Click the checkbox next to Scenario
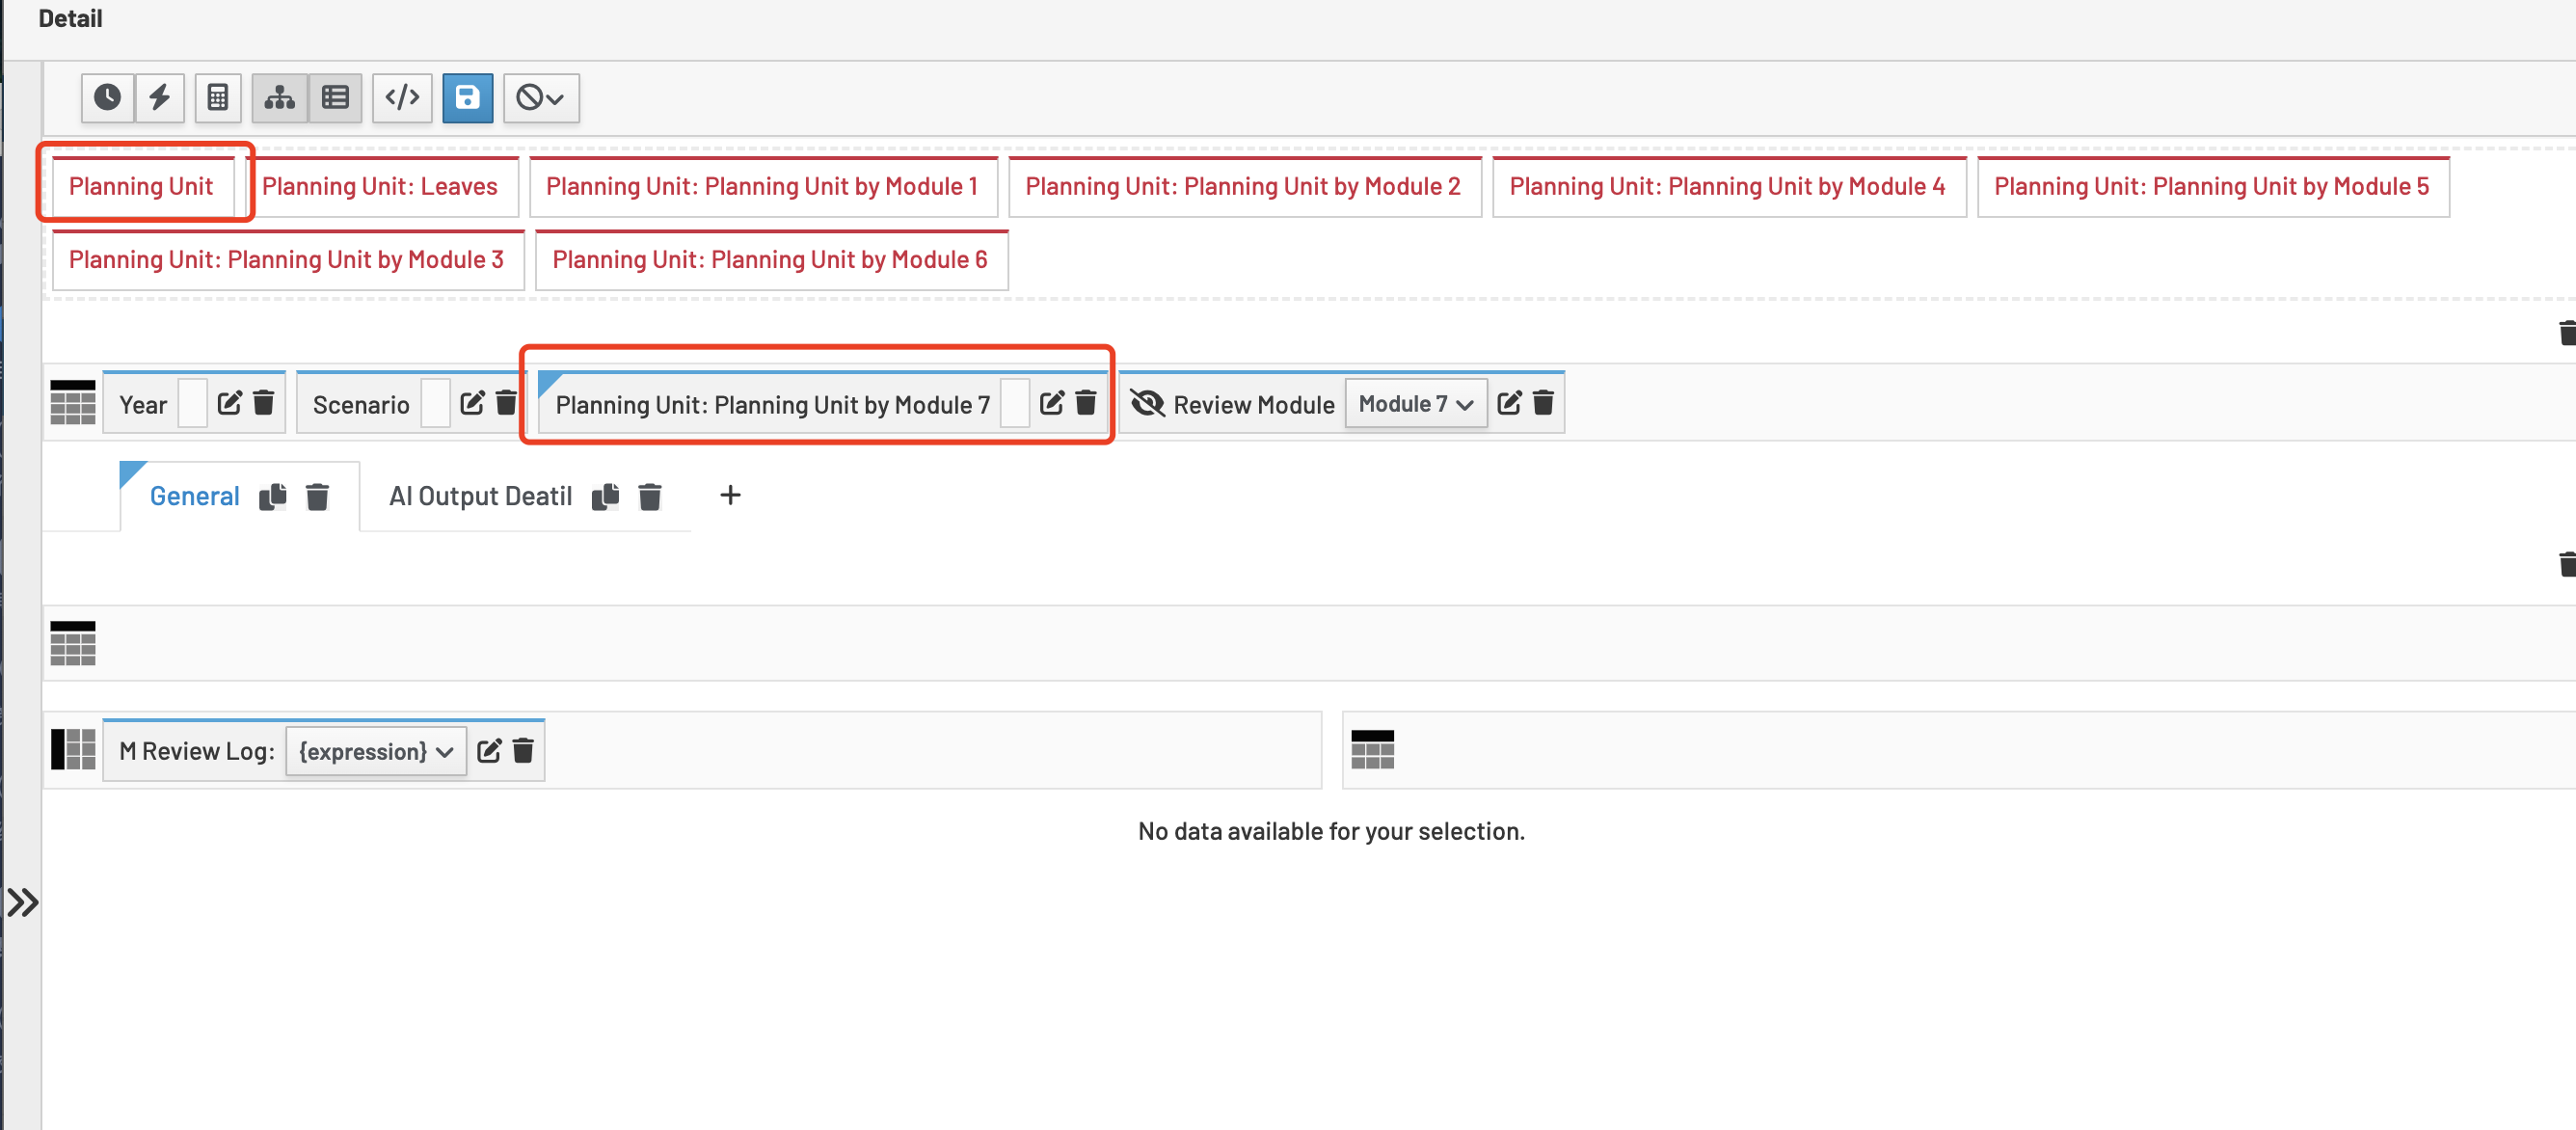 [435, 404]
